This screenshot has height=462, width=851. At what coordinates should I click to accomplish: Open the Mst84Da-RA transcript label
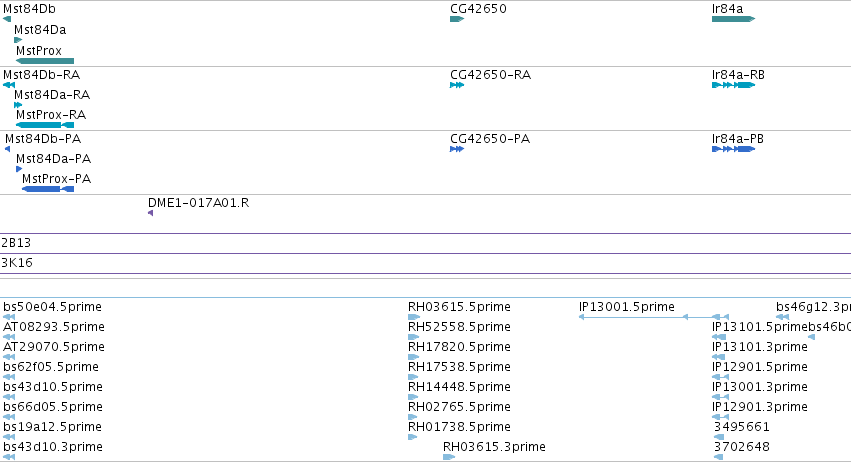click(x=52, y=95)
